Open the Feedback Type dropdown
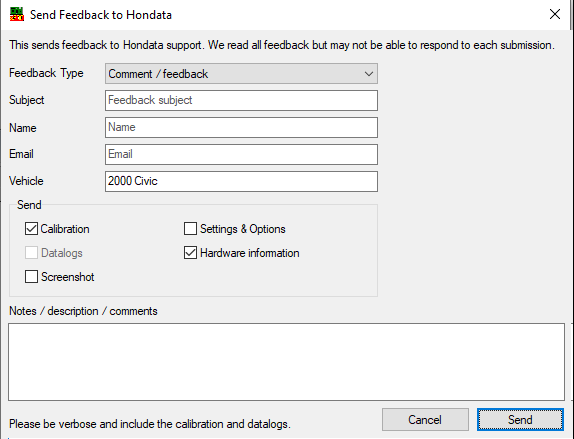Viewport: 574px width, 439px height. 241,74
